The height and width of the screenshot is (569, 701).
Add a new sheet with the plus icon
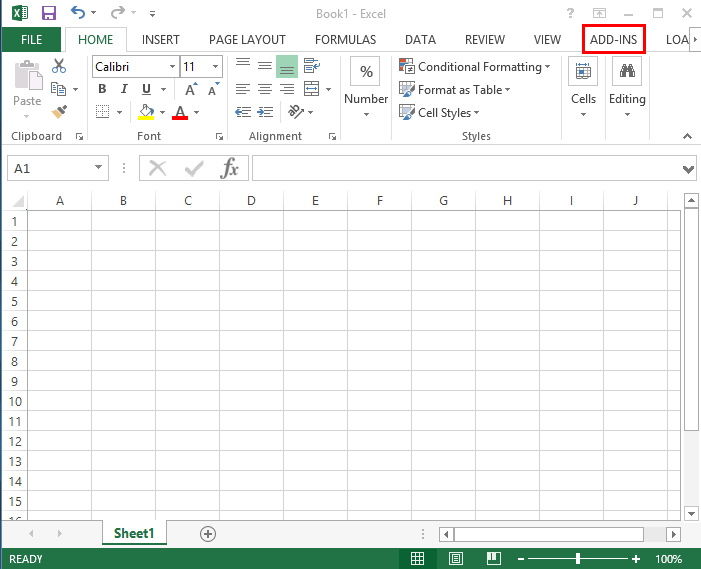208,534
